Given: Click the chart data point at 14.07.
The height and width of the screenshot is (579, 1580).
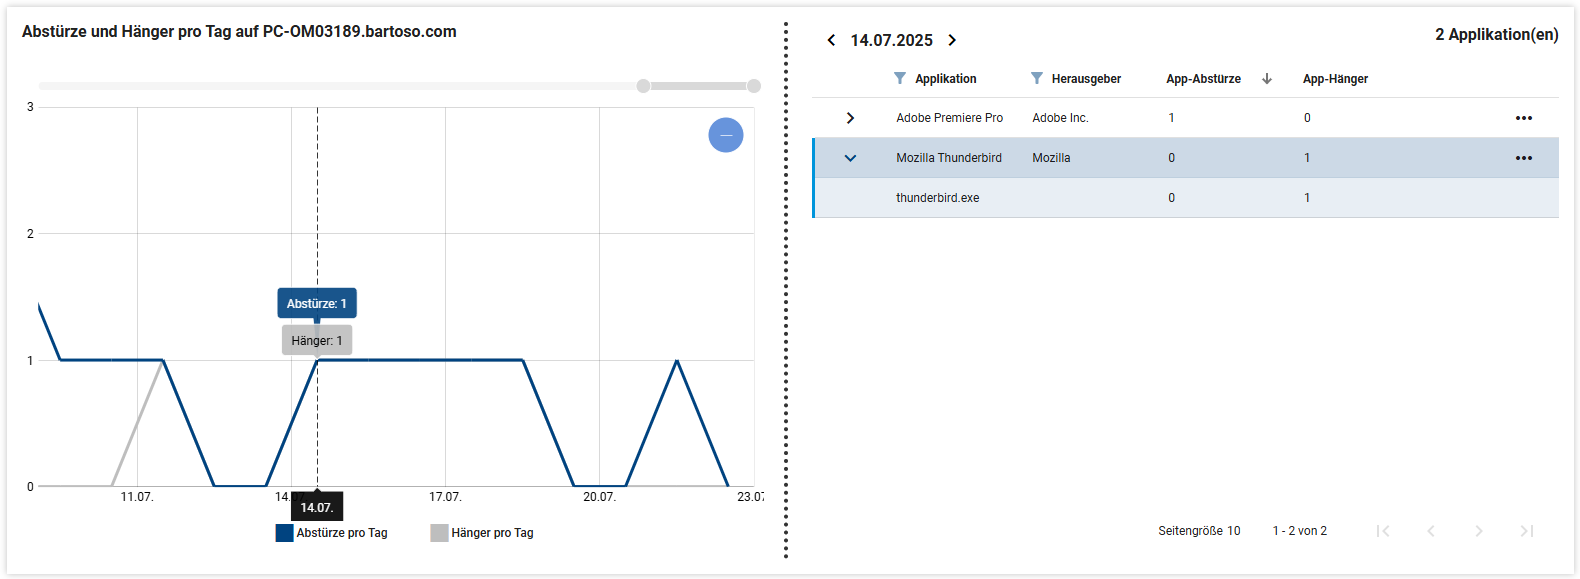Looking at the screenshot, I should point(317,360).
